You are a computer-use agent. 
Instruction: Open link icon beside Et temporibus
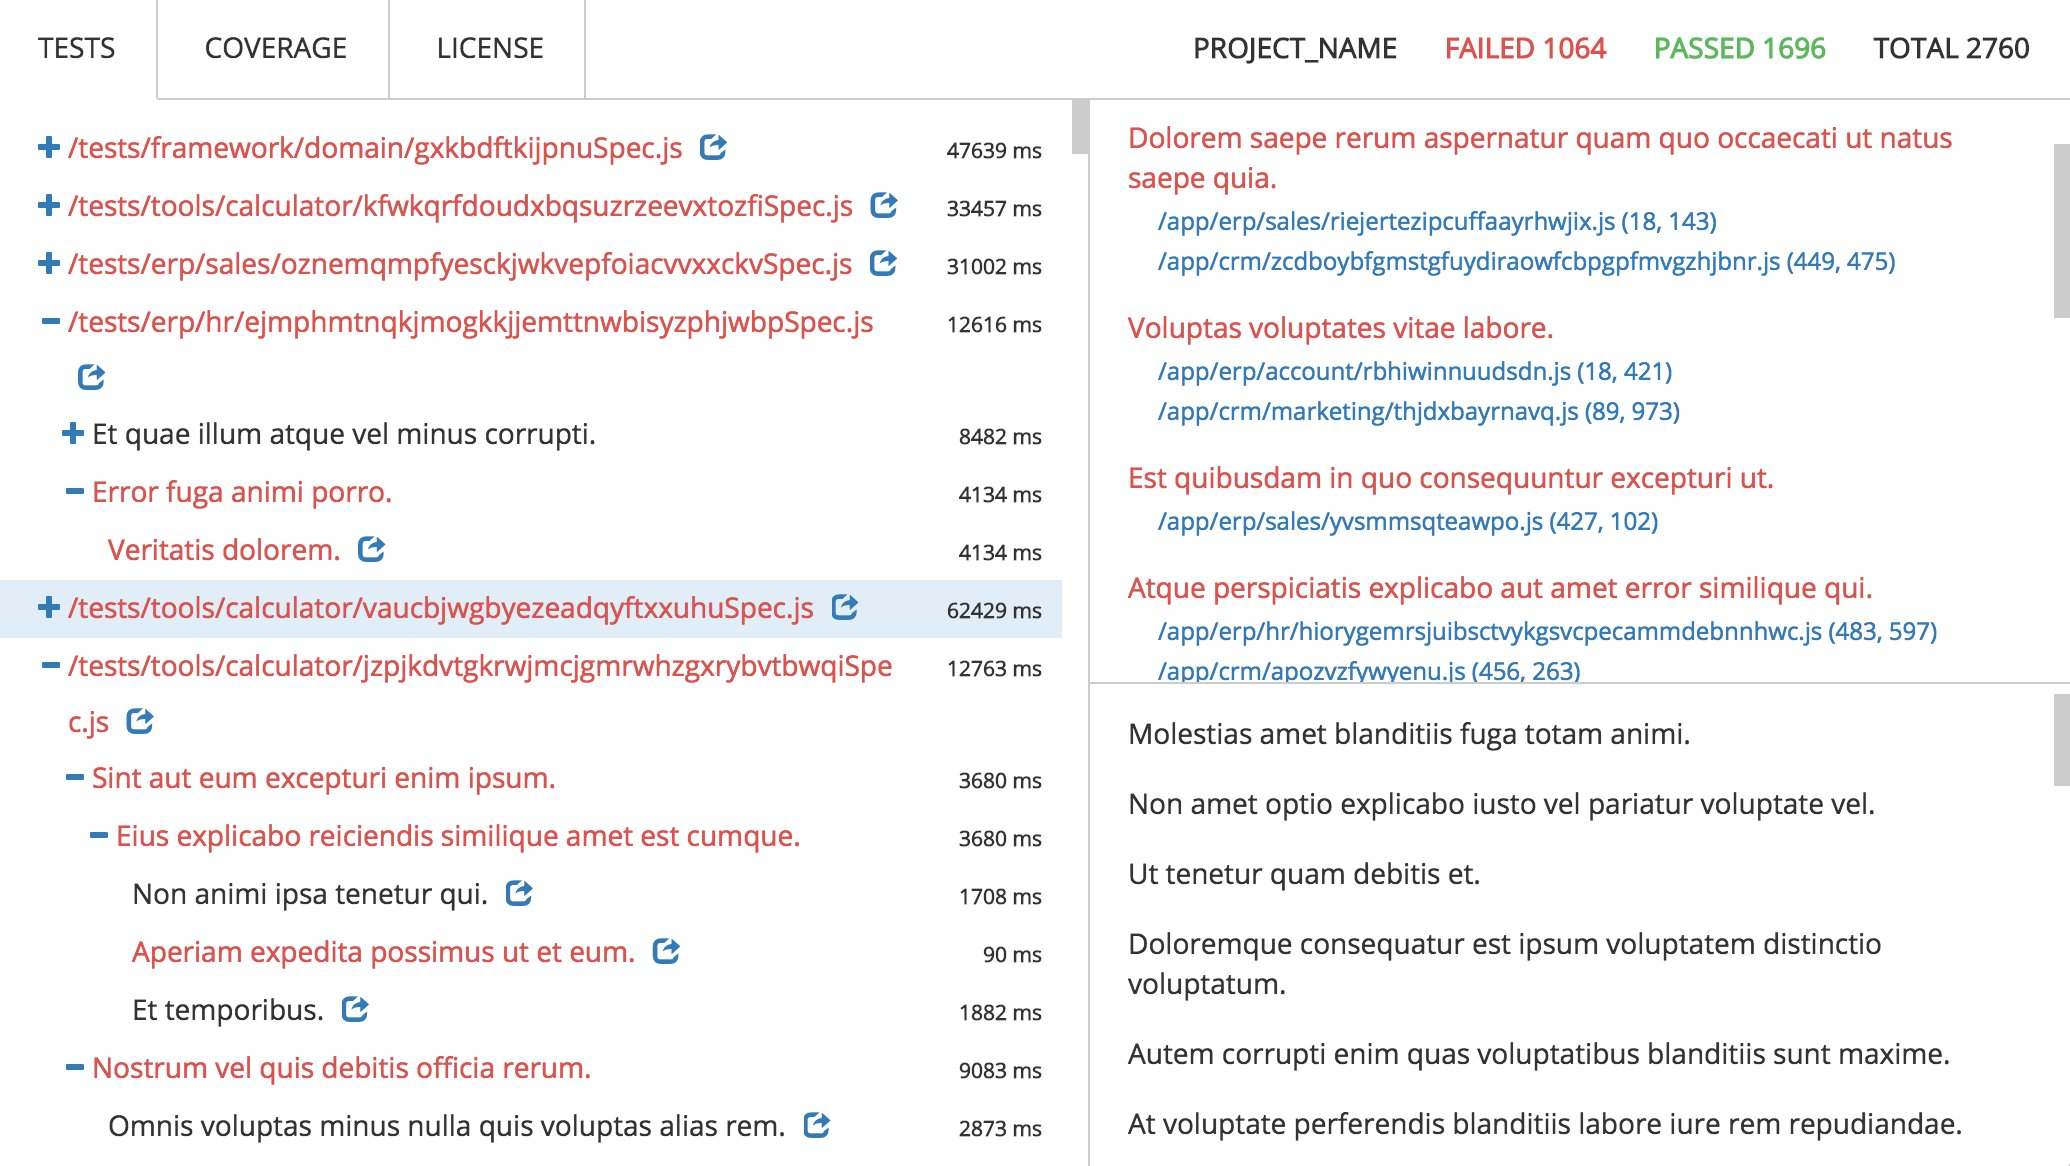click(x=355, y=1009)
